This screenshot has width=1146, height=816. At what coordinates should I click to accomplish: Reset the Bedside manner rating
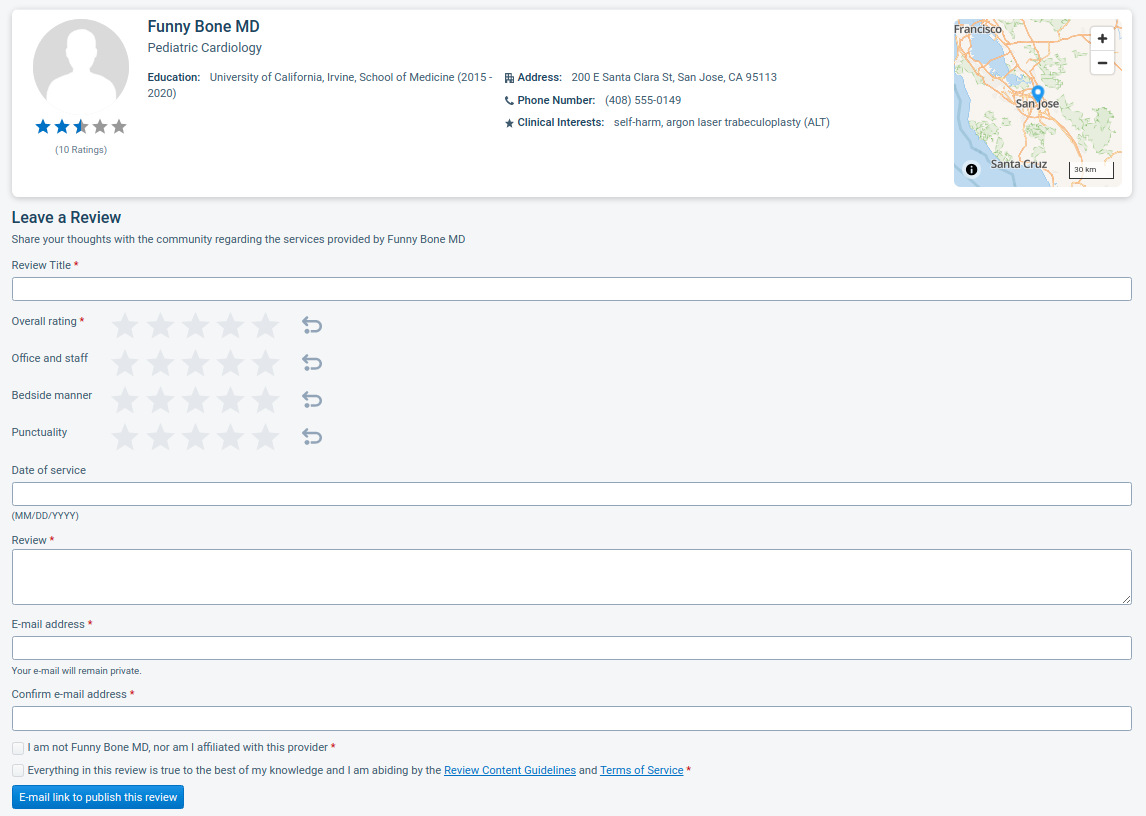(x=311, y=399)
